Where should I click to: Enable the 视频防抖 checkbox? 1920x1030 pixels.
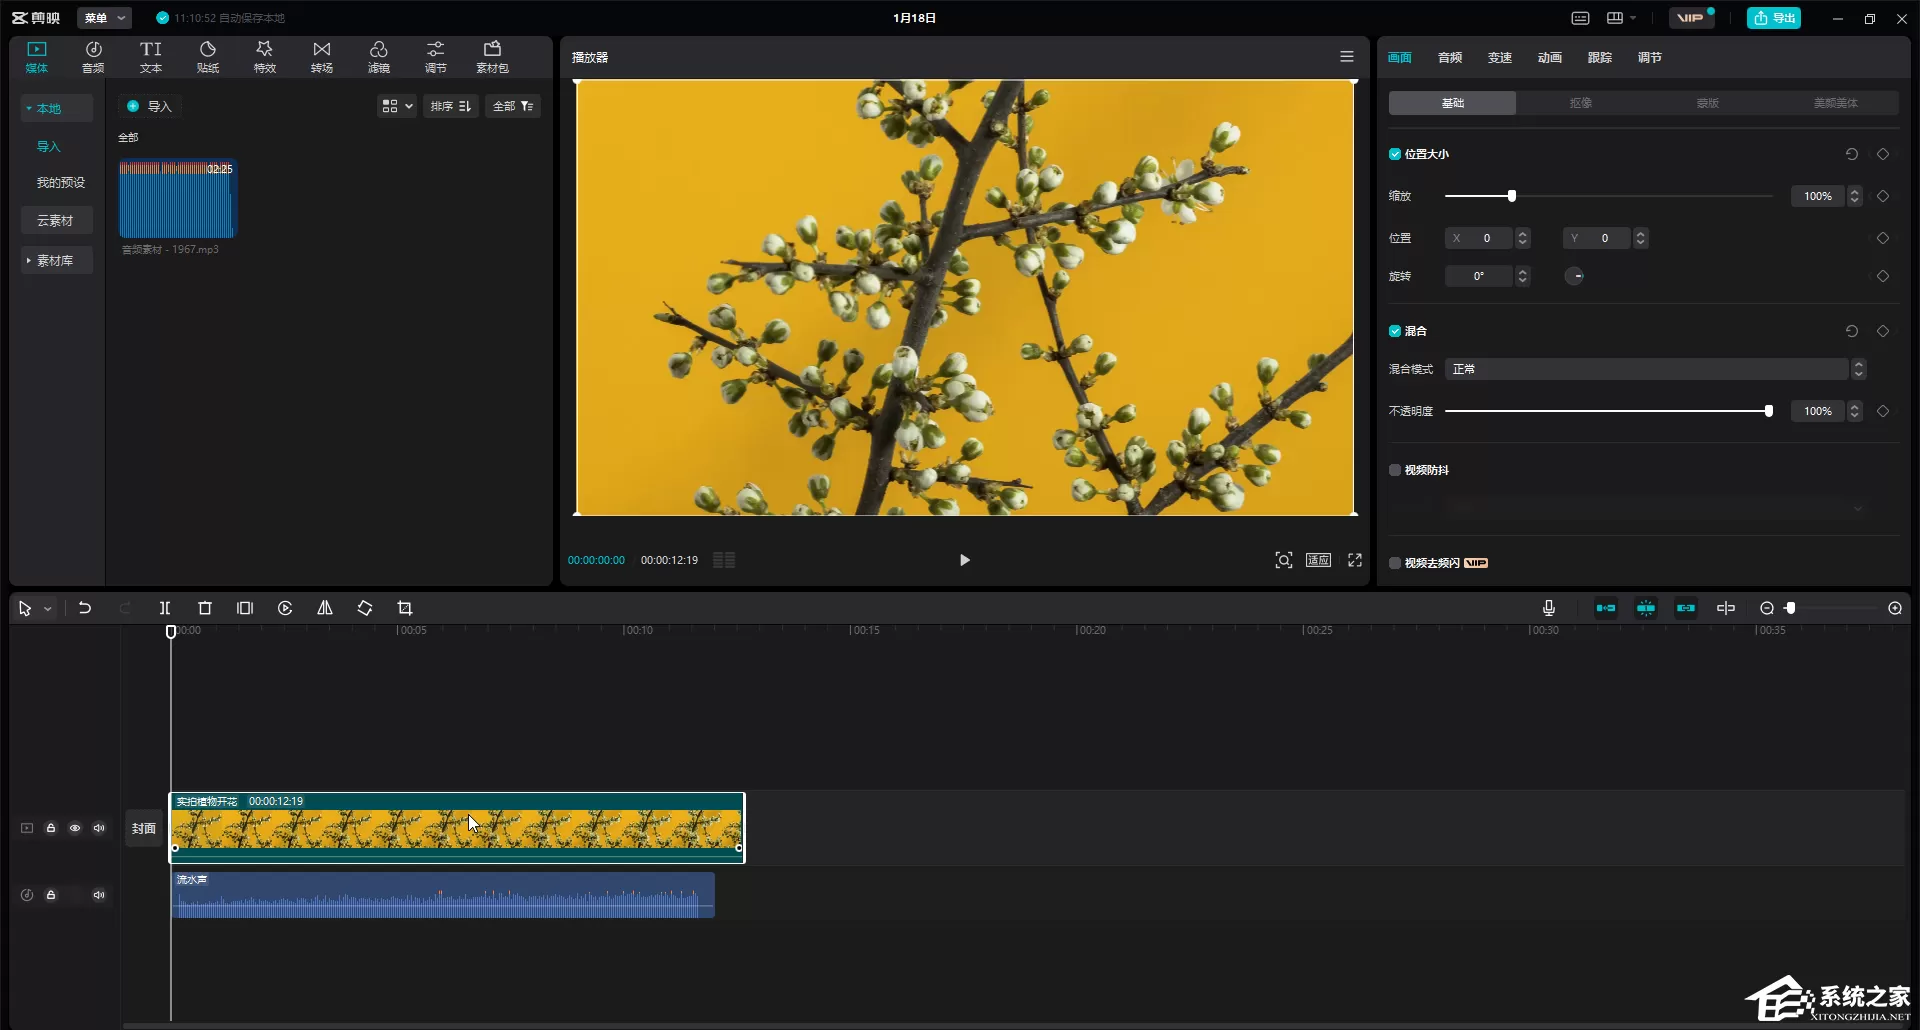click(1395, 470)
